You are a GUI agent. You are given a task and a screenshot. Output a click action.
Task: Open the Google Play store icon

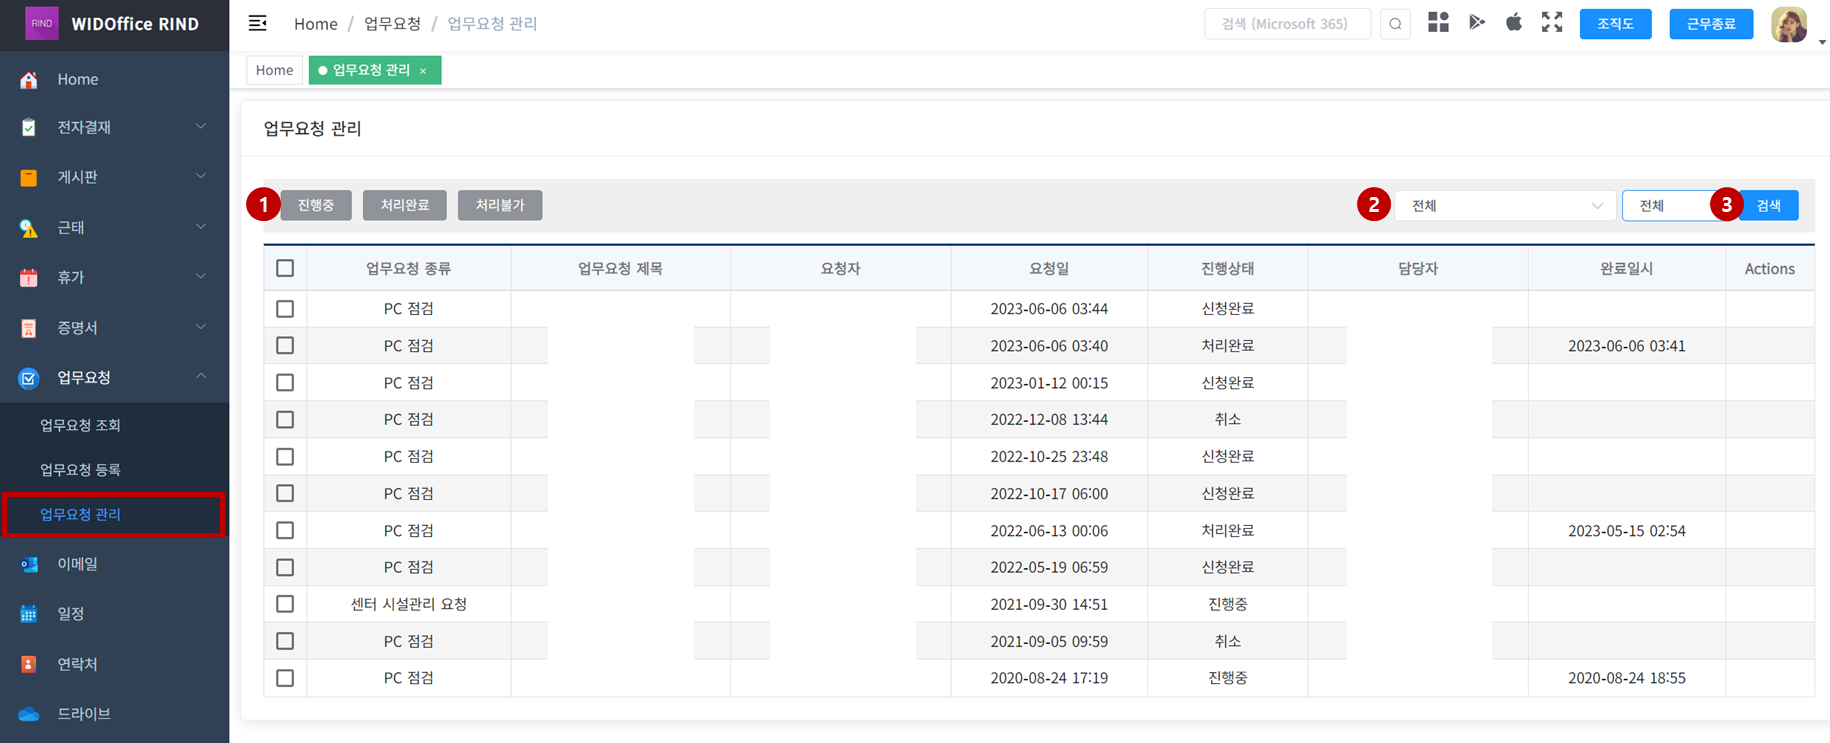point(1476,23)
